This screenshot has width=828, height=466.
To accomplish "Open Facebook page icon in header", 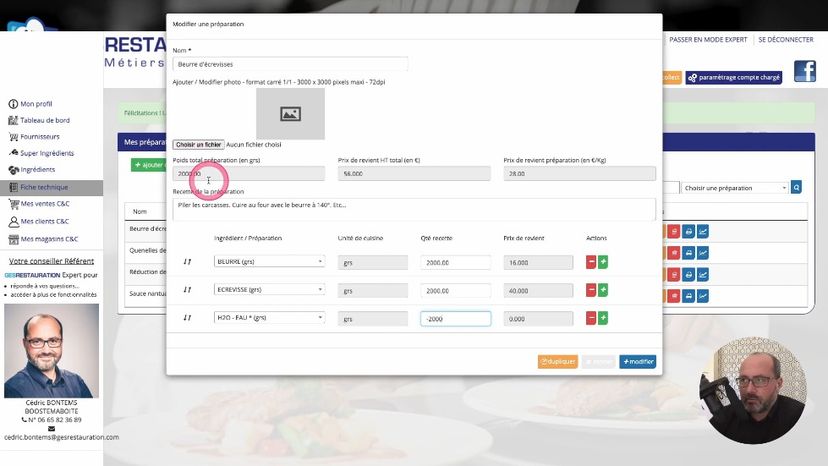I will click(x=805, y=71).
